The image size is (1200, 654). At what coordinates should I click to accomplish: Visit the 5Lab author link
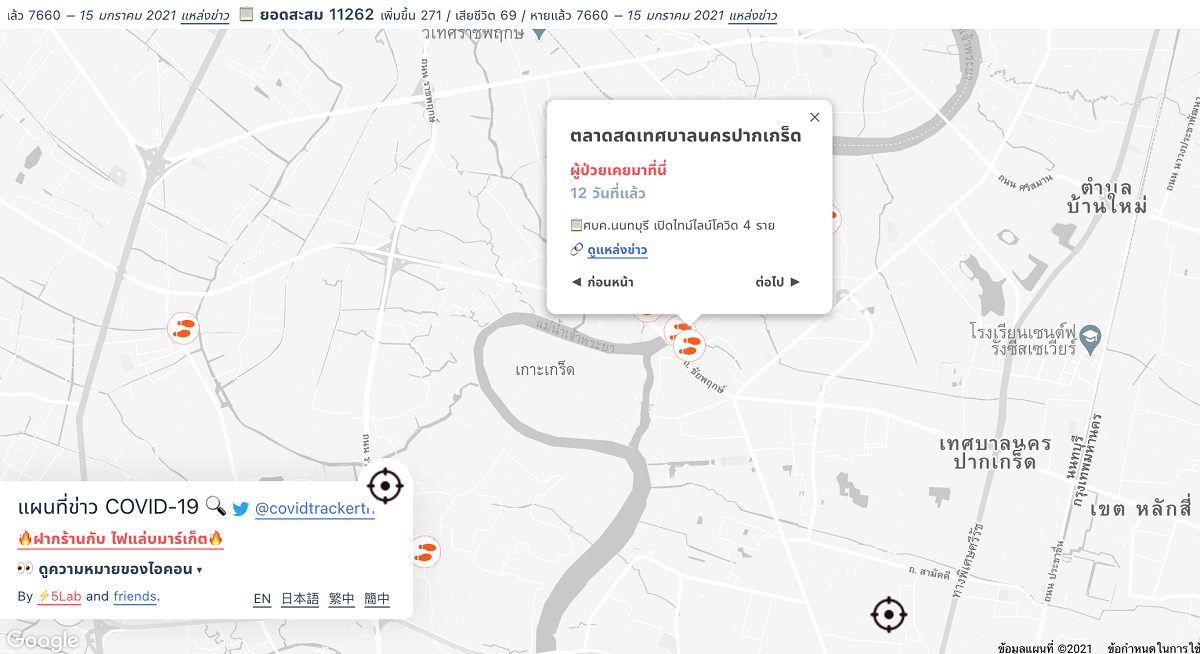click(59, 597)
